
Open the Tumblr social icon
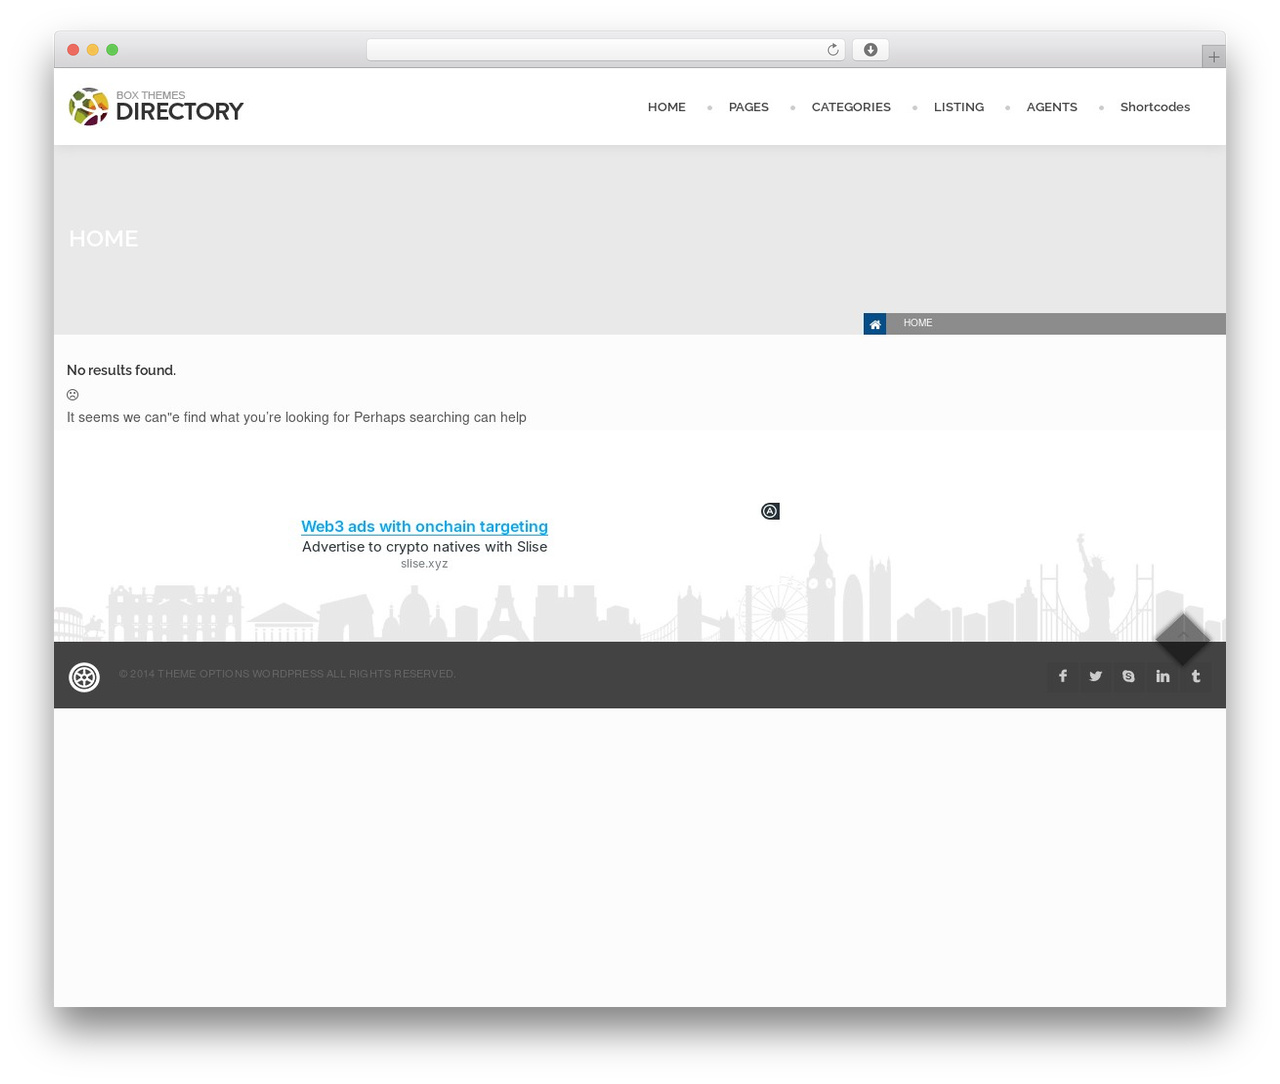coord(1196,676)
